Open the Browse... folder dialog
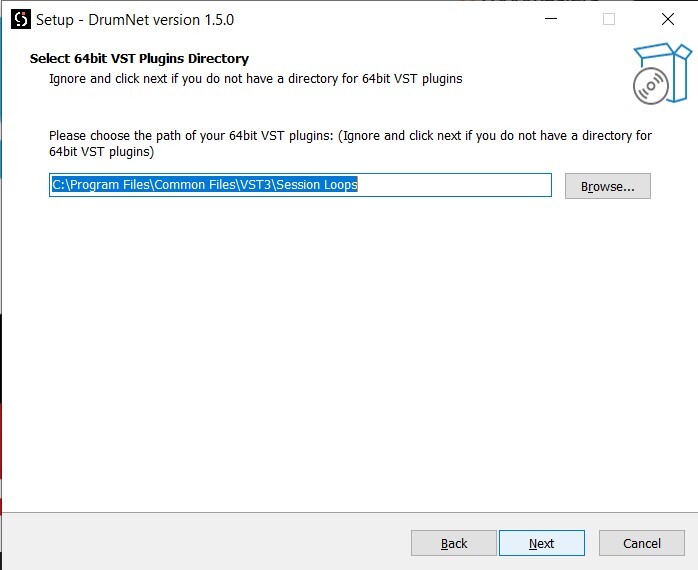Image resolution: width=698 pixels, height=570 pixels. [608, 186]
